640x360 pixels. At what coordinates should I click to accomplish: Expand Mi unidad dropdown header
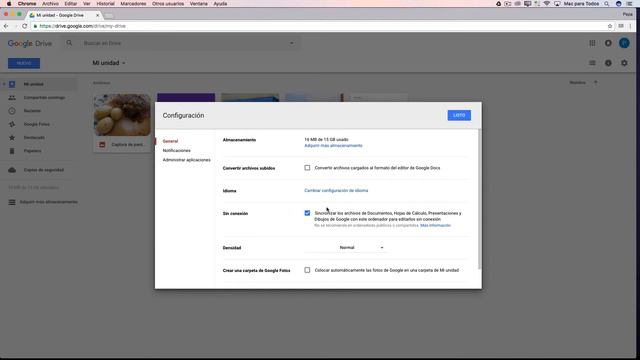pos(109,63)
